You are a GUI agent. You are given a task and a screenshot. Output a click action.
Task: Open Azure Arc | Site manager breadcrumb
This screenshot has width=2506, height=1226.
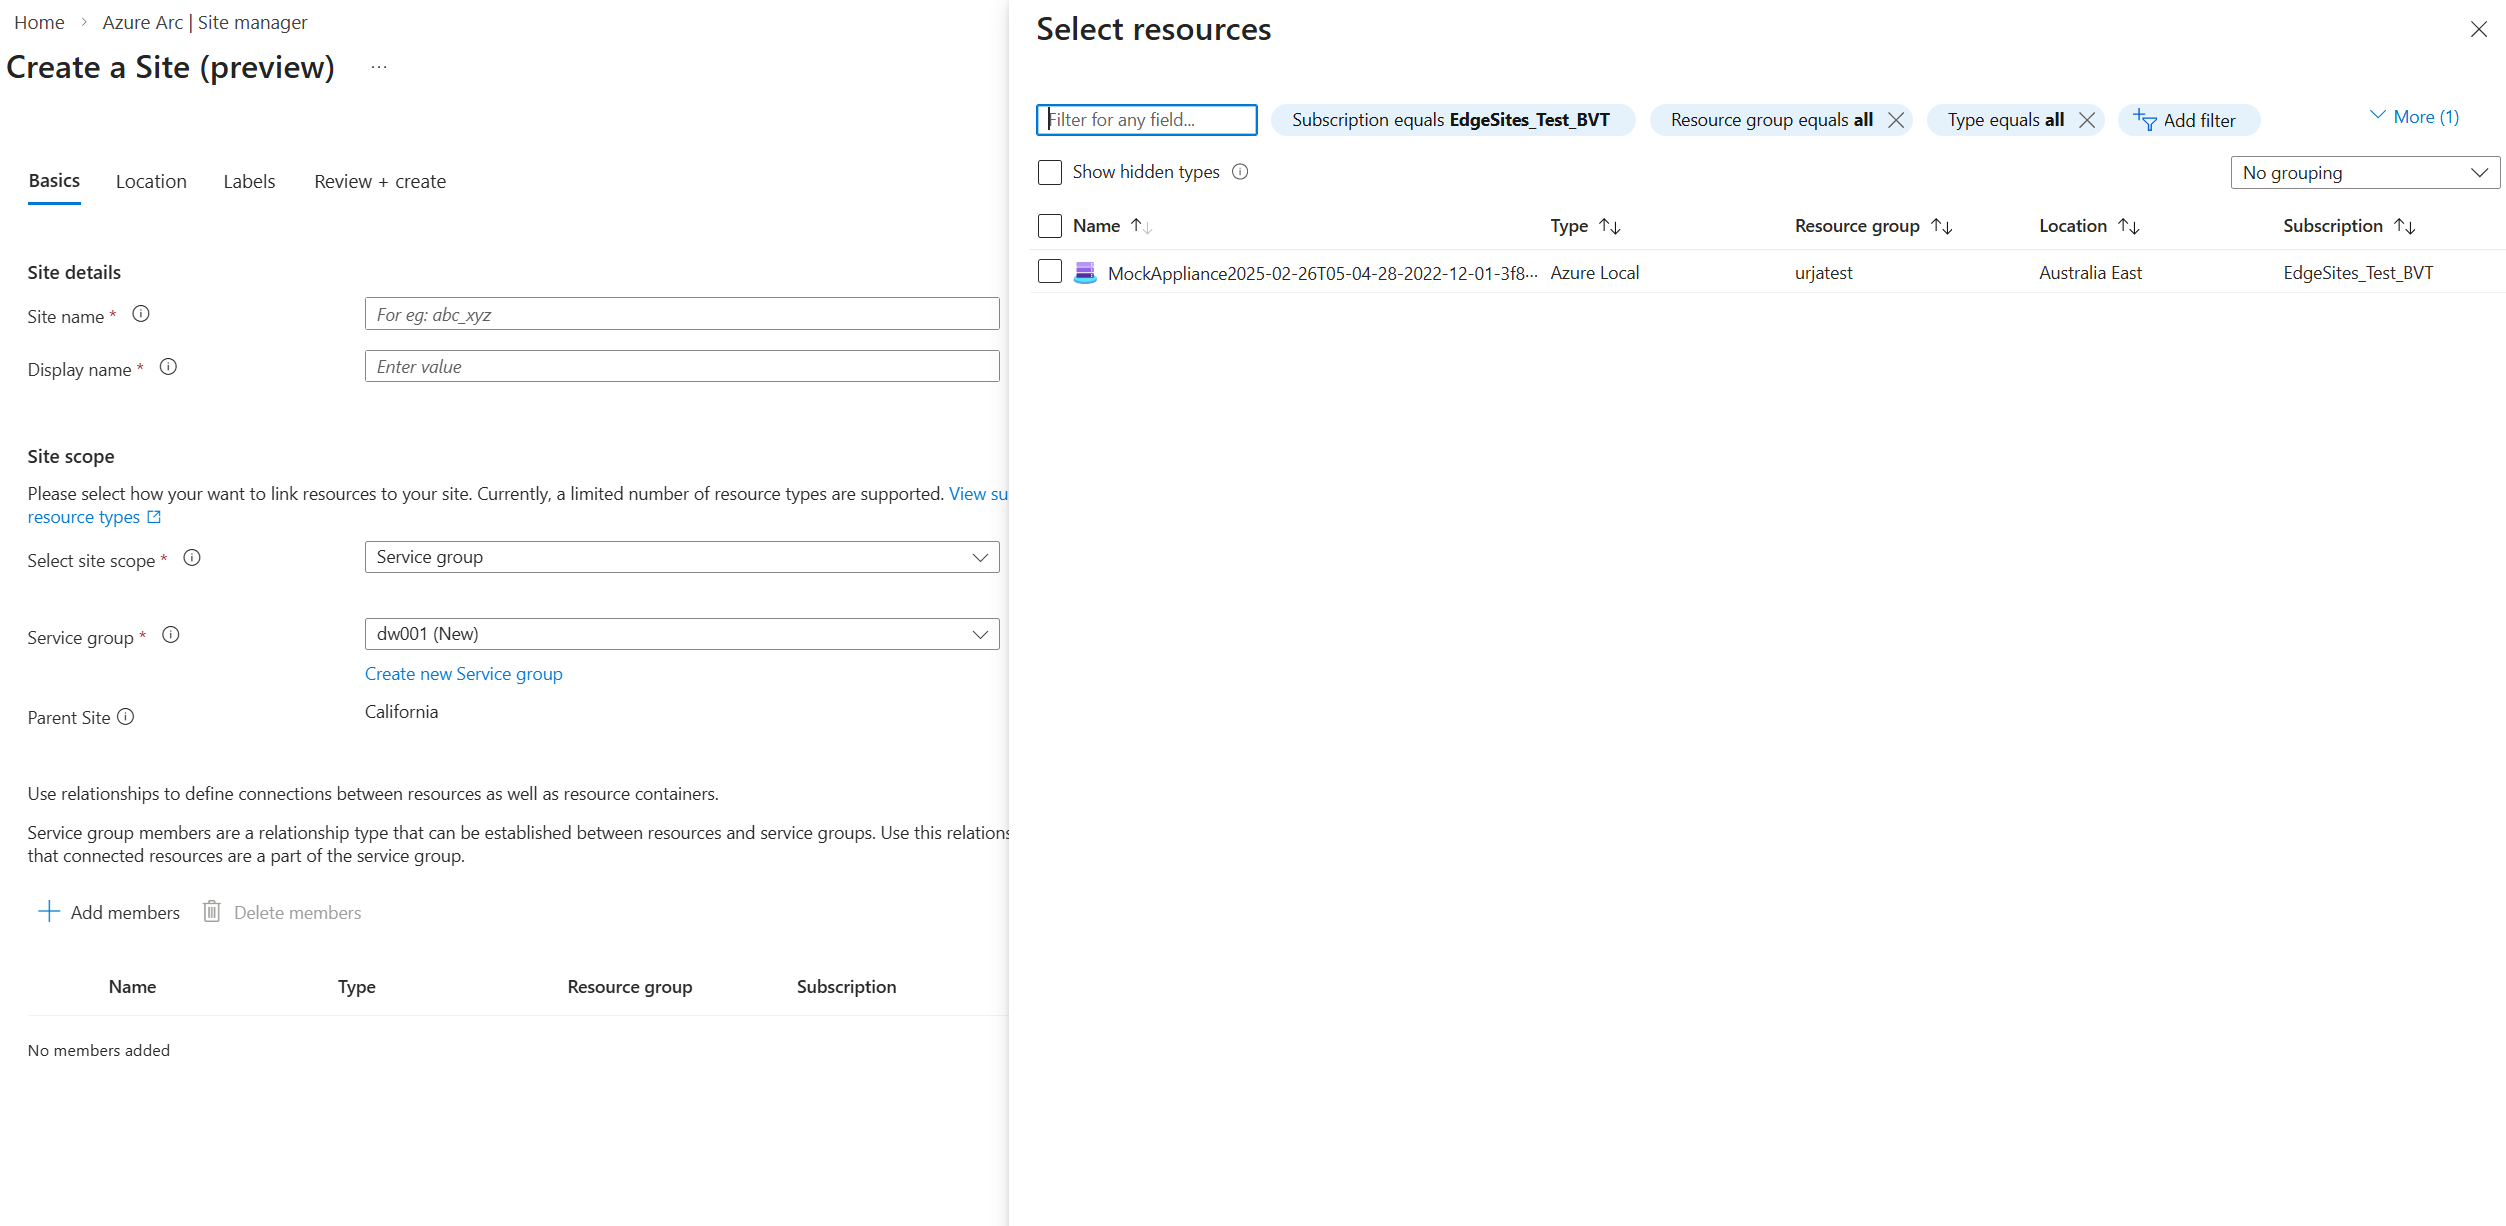pyautogui.click(x=205, y=22)
